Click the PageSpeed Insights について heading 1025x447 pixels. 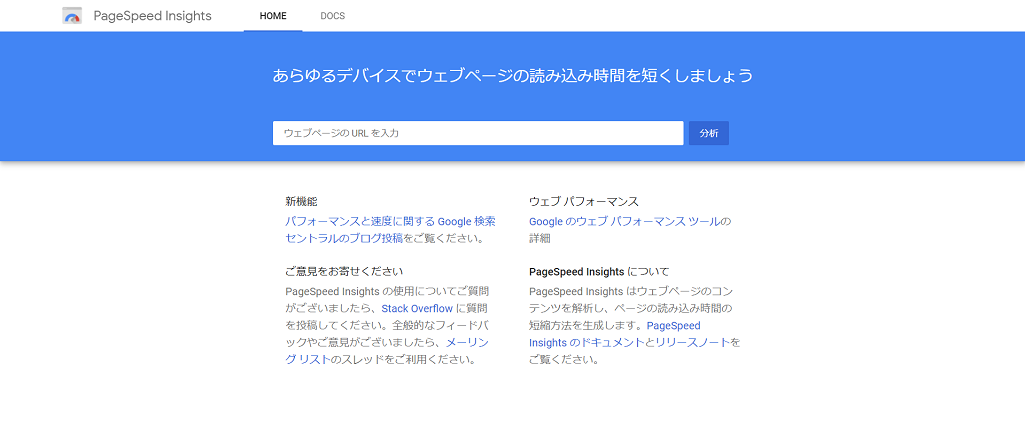point(599,271)
